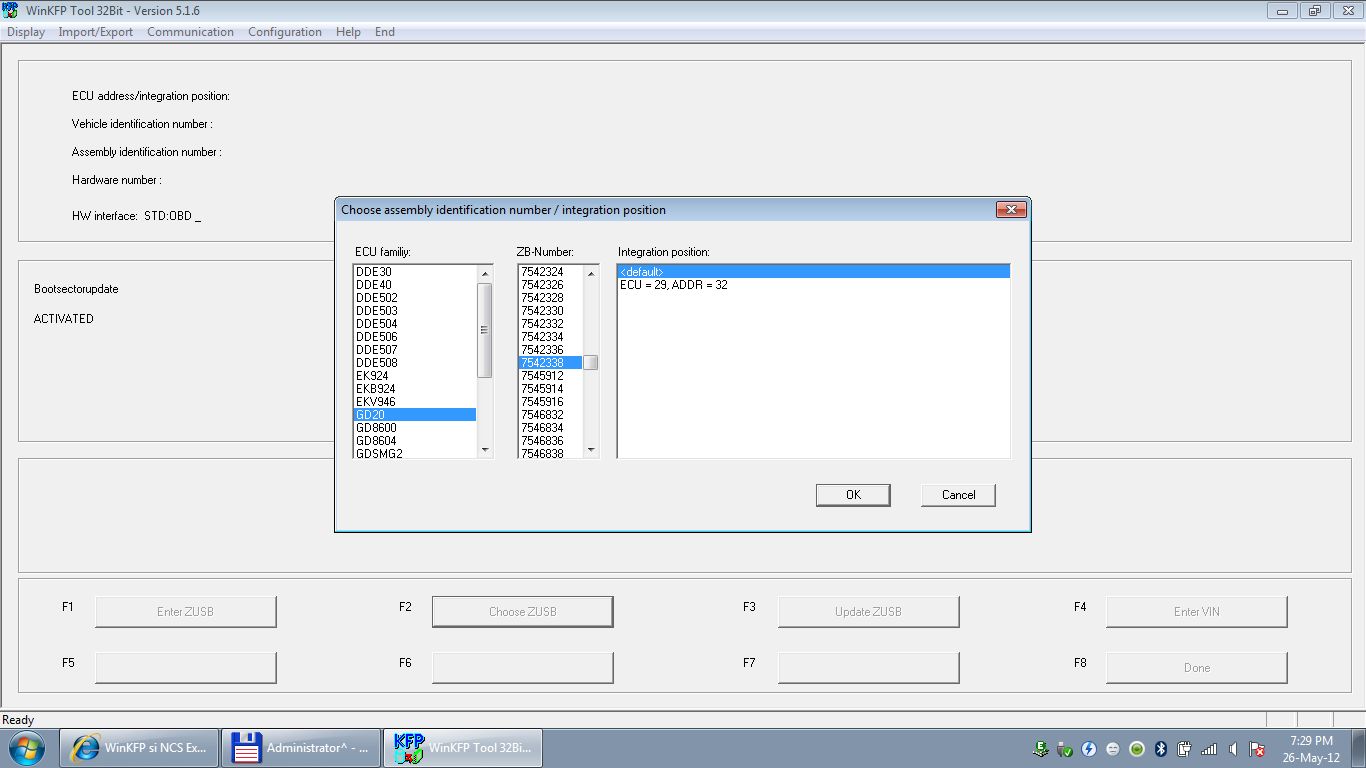Click the ECU family scrollbar thumb

click(x=485, y=330)
